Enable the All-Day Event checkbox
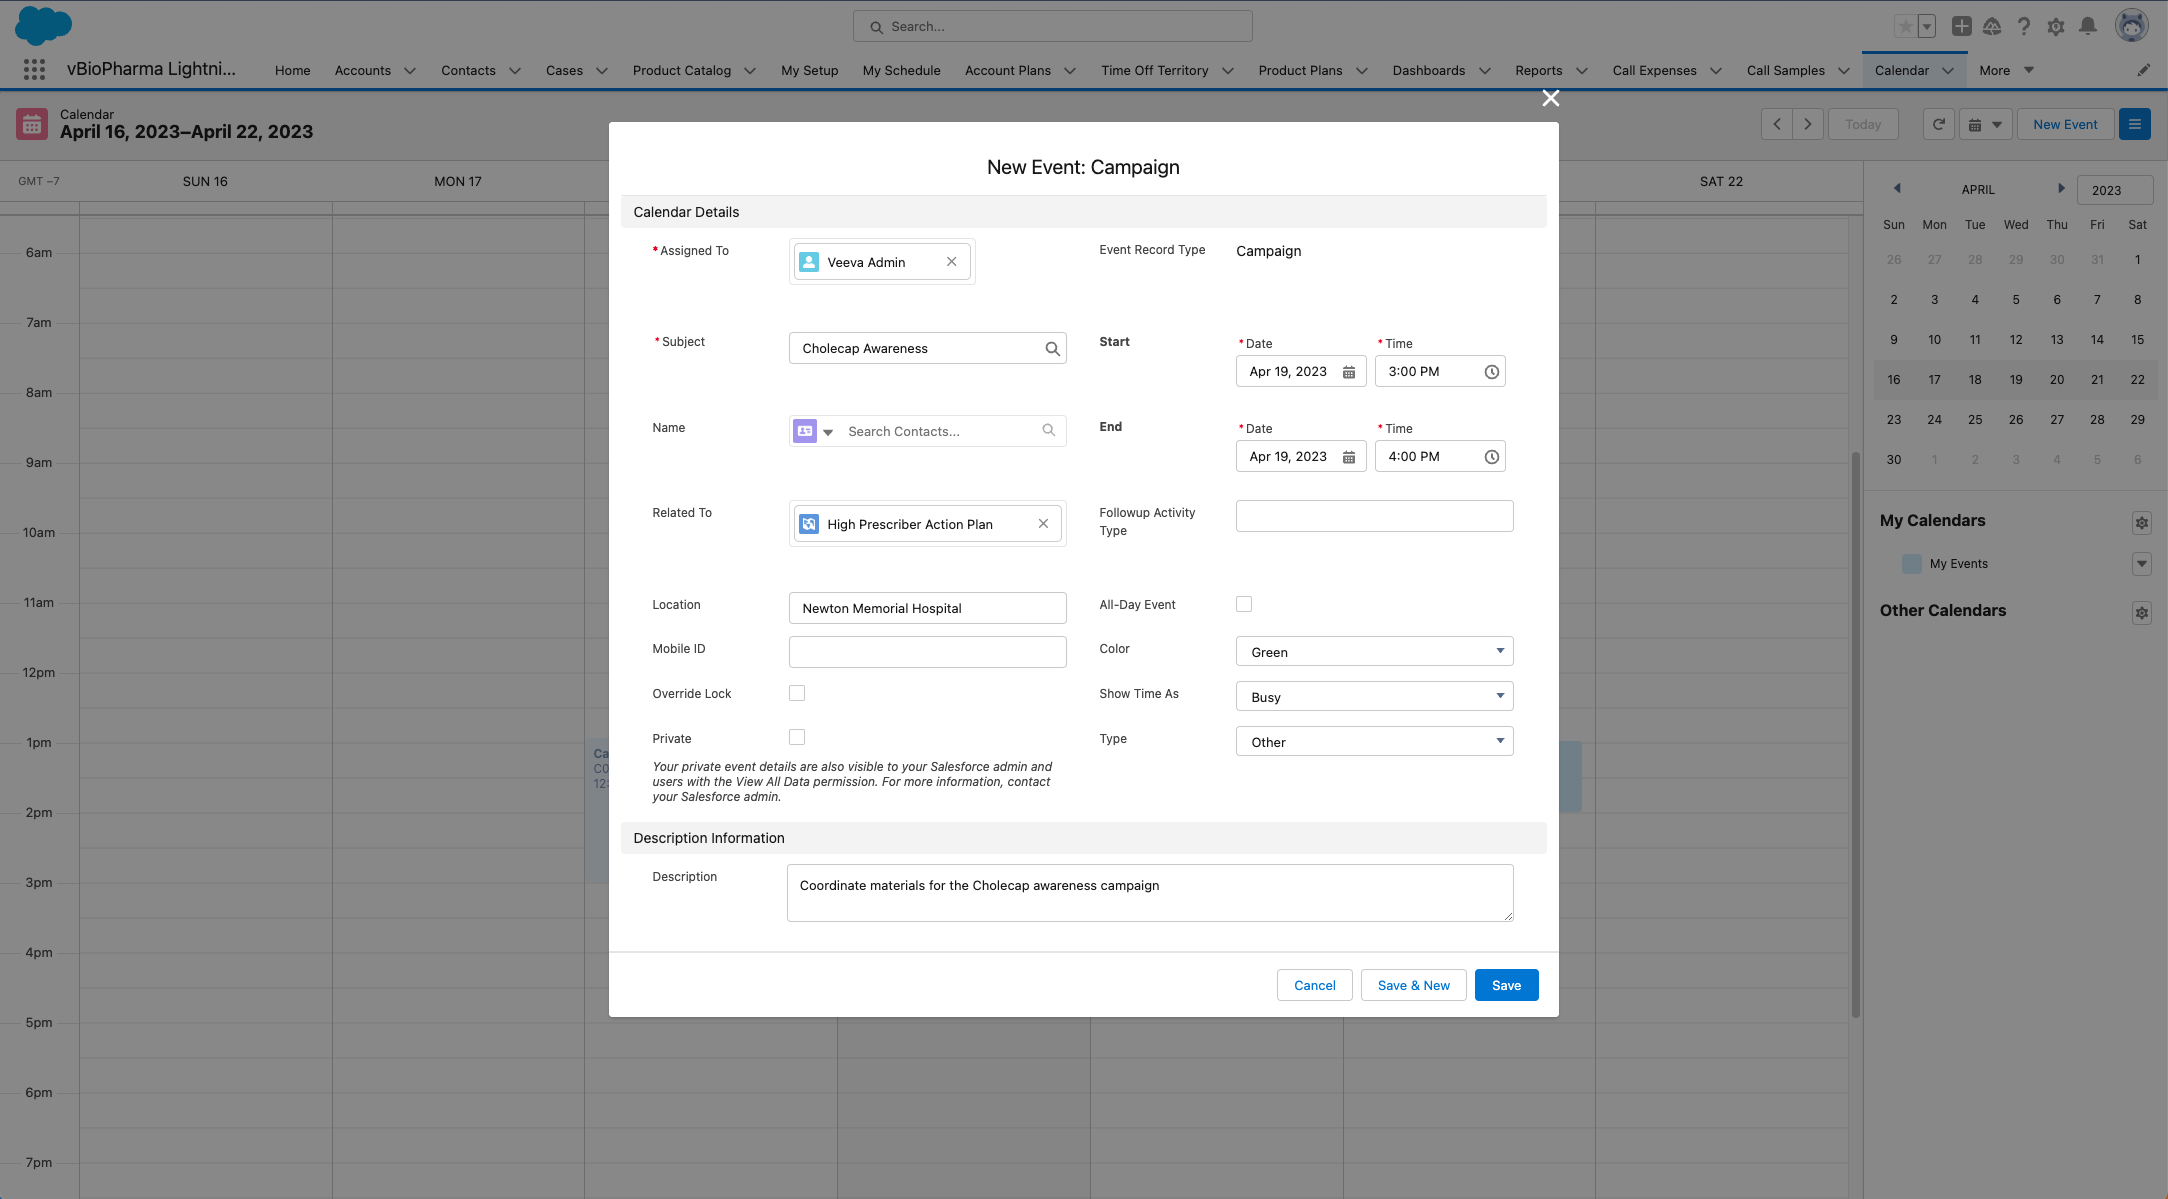Image resolution: width=2168 pixels, height=1199 pixels. point(1244,604)
